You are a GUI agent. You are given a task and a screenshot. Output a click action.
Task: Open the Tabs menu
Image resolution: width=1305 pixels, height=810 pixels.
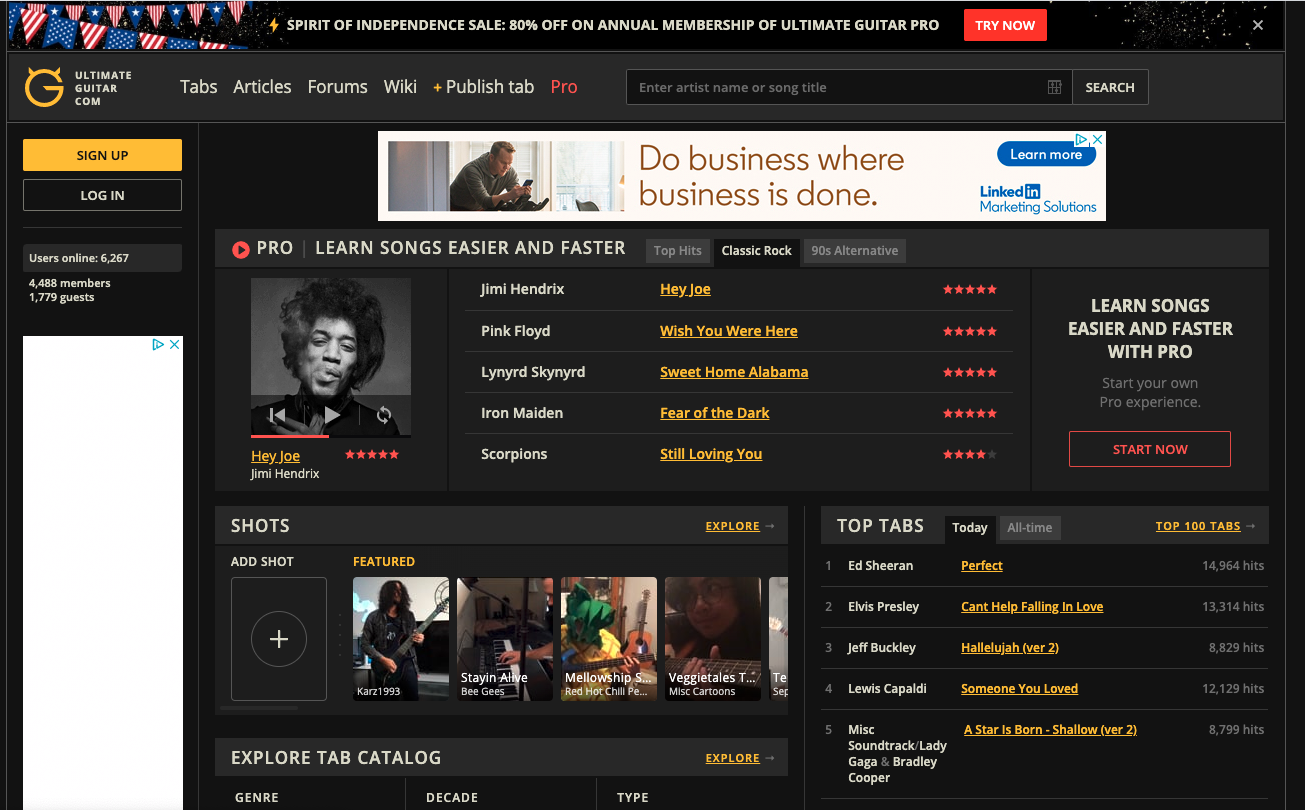[199, 87]
